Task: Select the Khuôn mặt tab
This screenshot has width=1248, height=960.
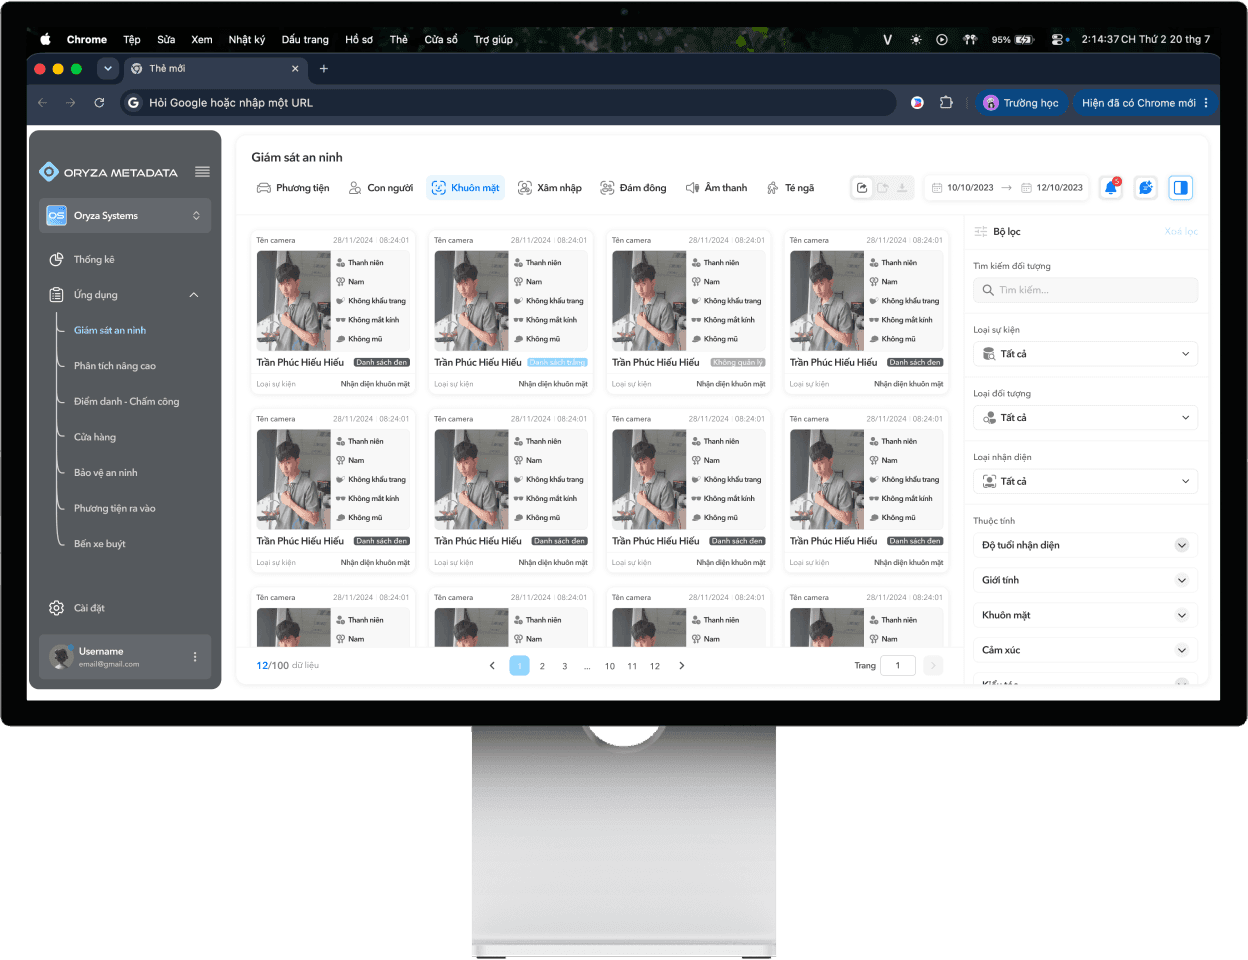Action: (x=466, y=188)
